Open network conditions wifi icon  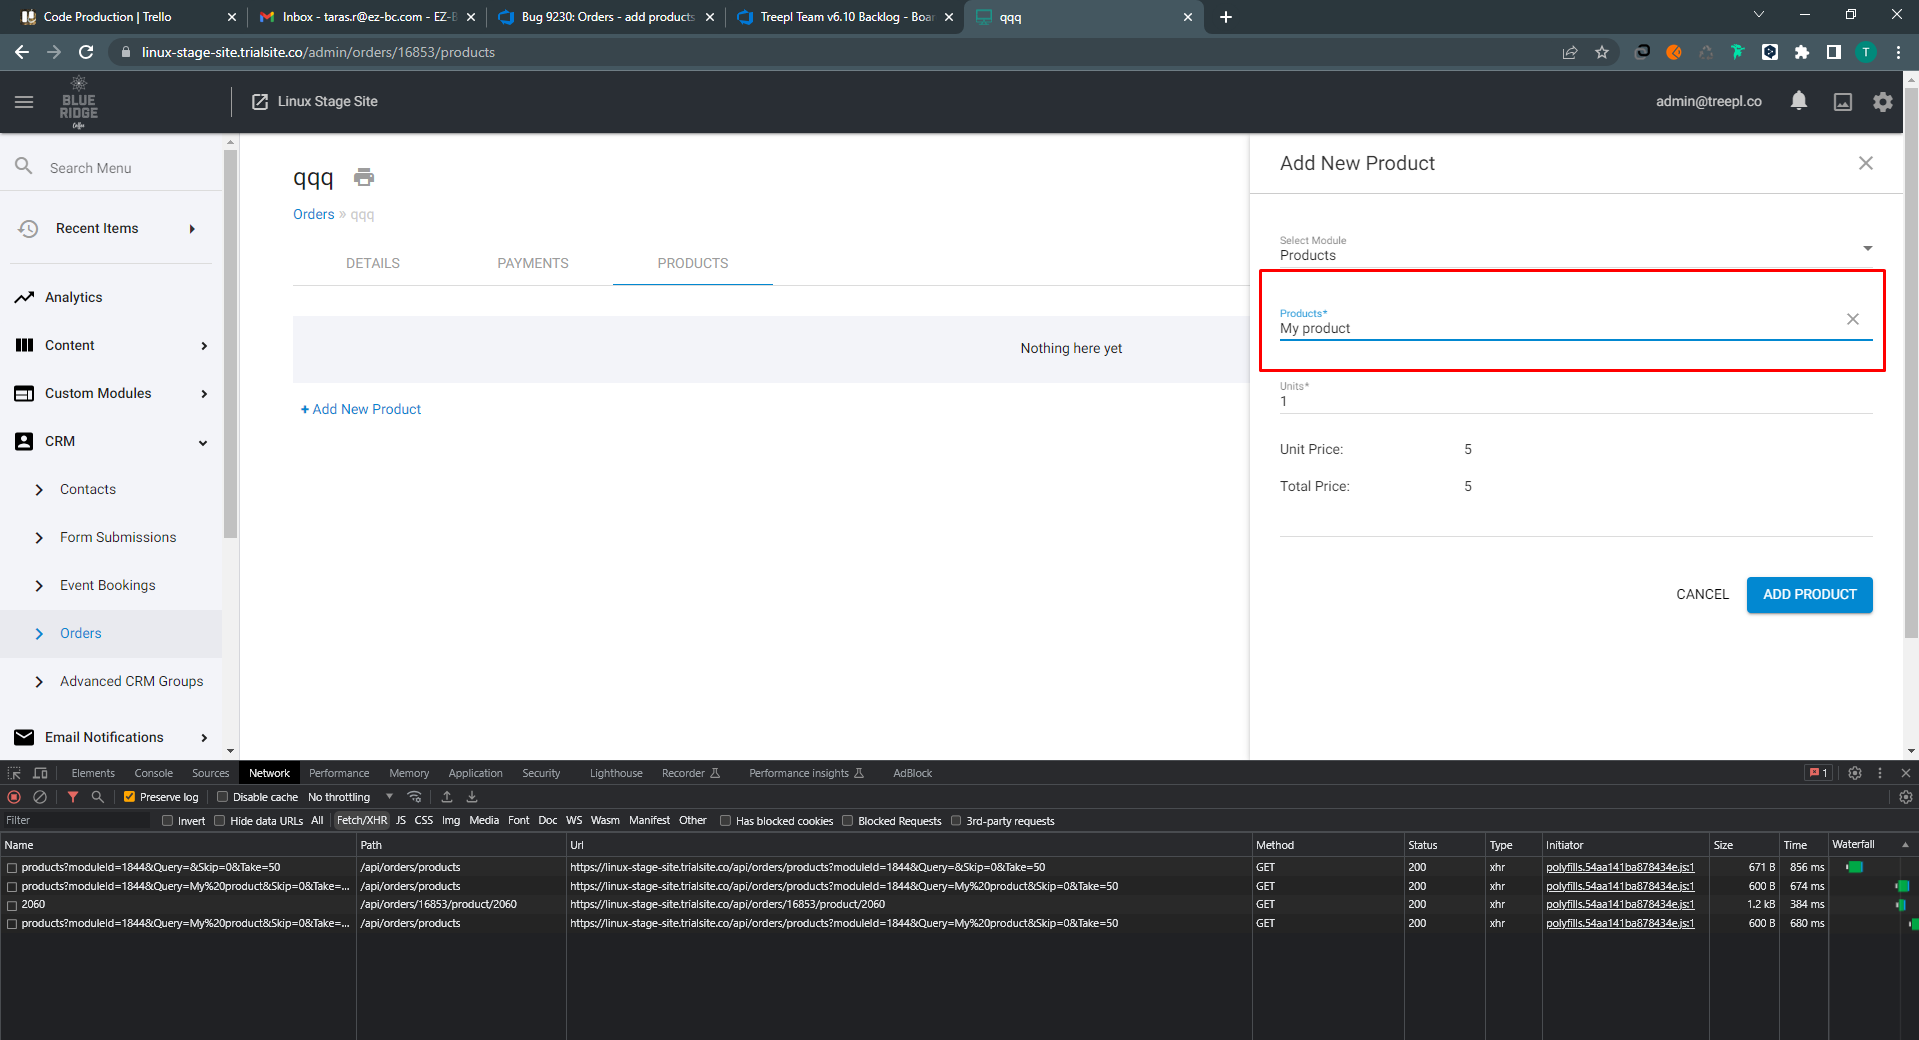pyautogui.click(x=415, y=797)
